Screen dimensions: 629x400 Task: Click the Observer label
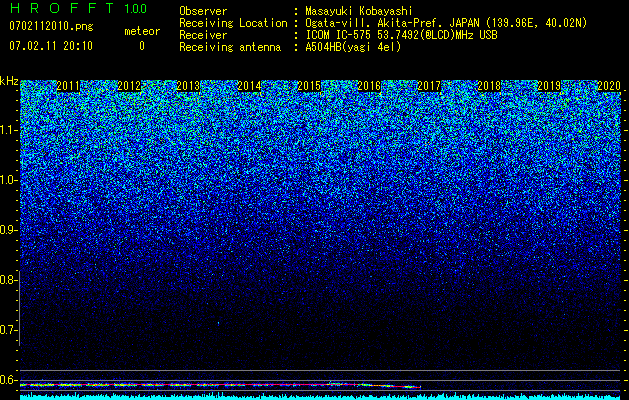[x=203, y=11]
